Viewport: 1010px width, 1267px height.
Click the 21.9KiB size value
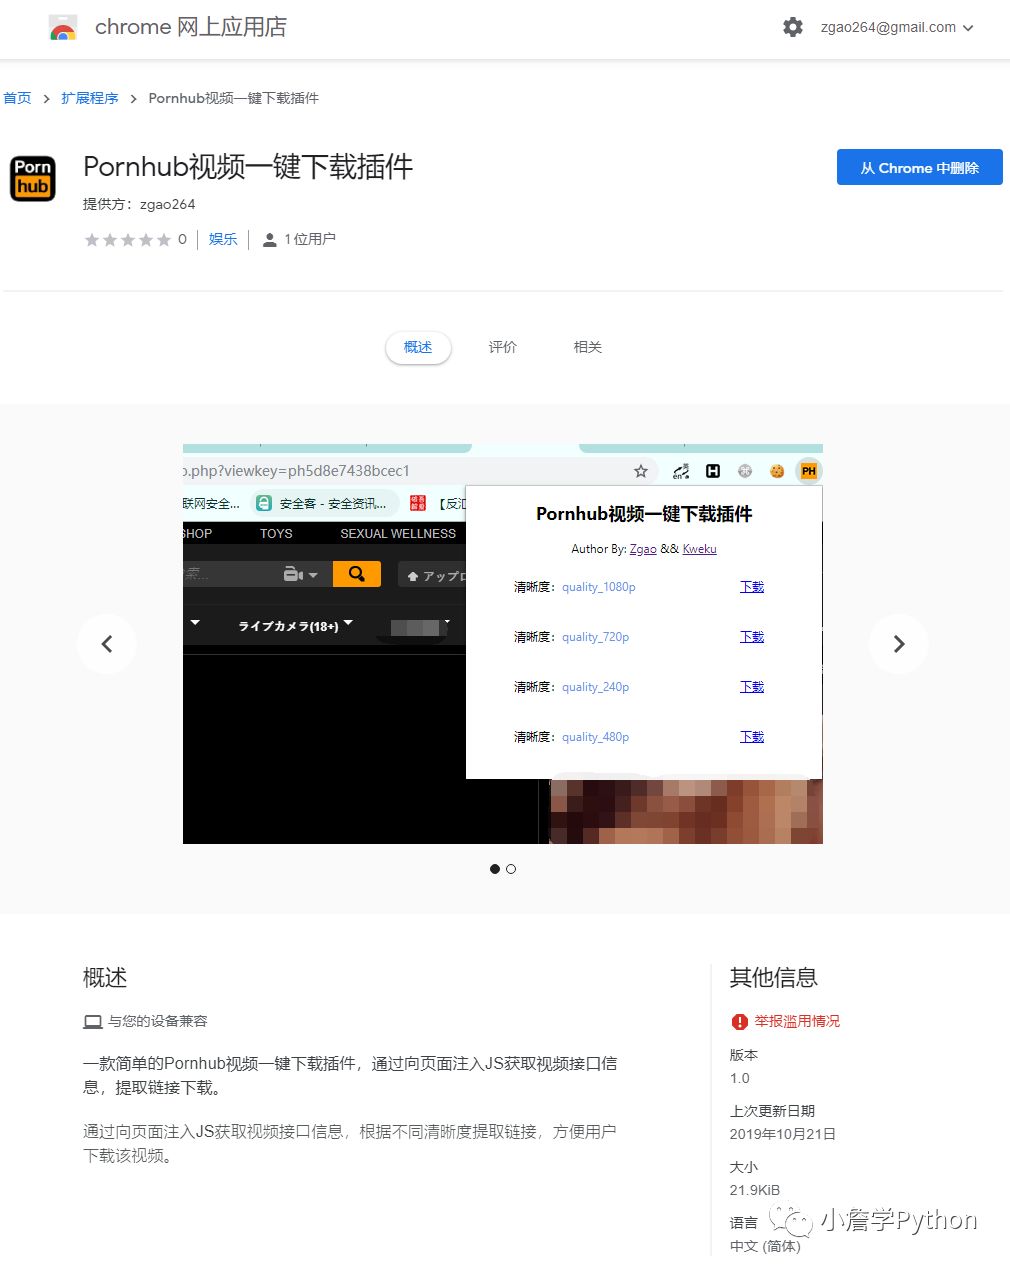(x=755, y=1190)
